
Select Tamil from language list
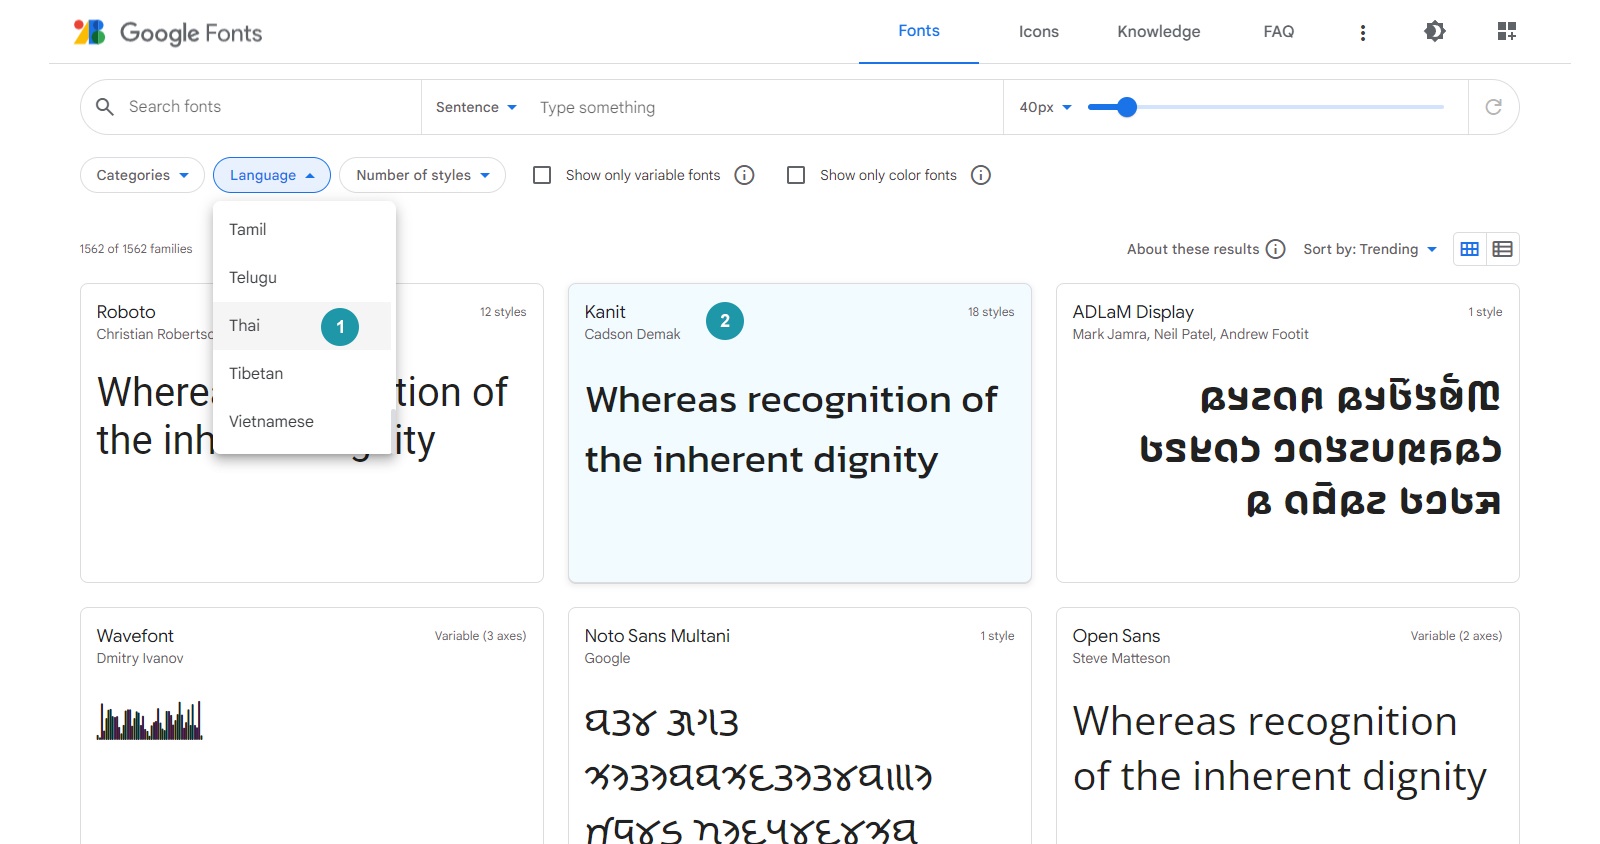click(x=304, y=229)
